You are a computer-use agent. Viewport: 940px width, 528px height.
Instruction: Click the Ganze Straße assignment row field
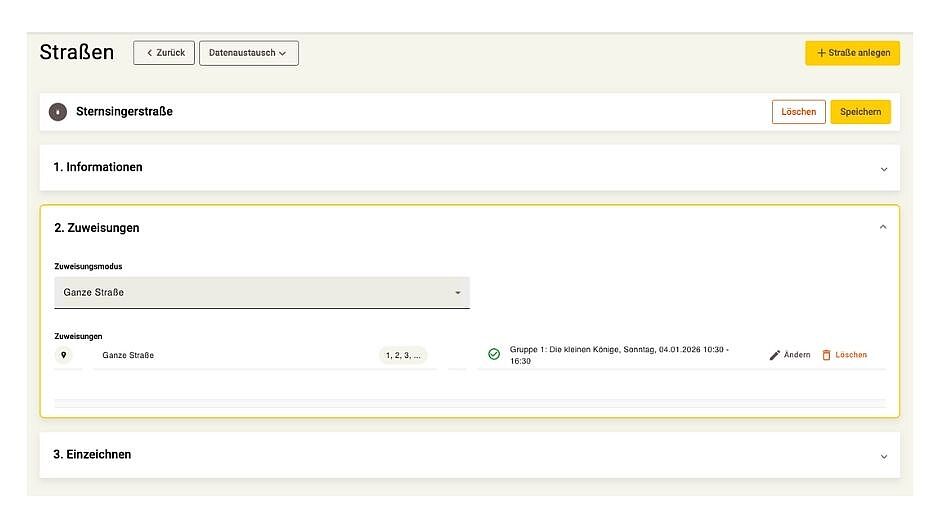pos(230,356)
